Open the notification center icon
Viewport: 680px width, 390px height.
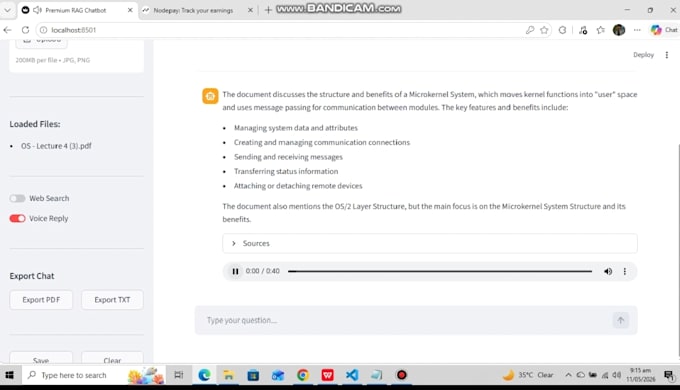pos(669,375)
